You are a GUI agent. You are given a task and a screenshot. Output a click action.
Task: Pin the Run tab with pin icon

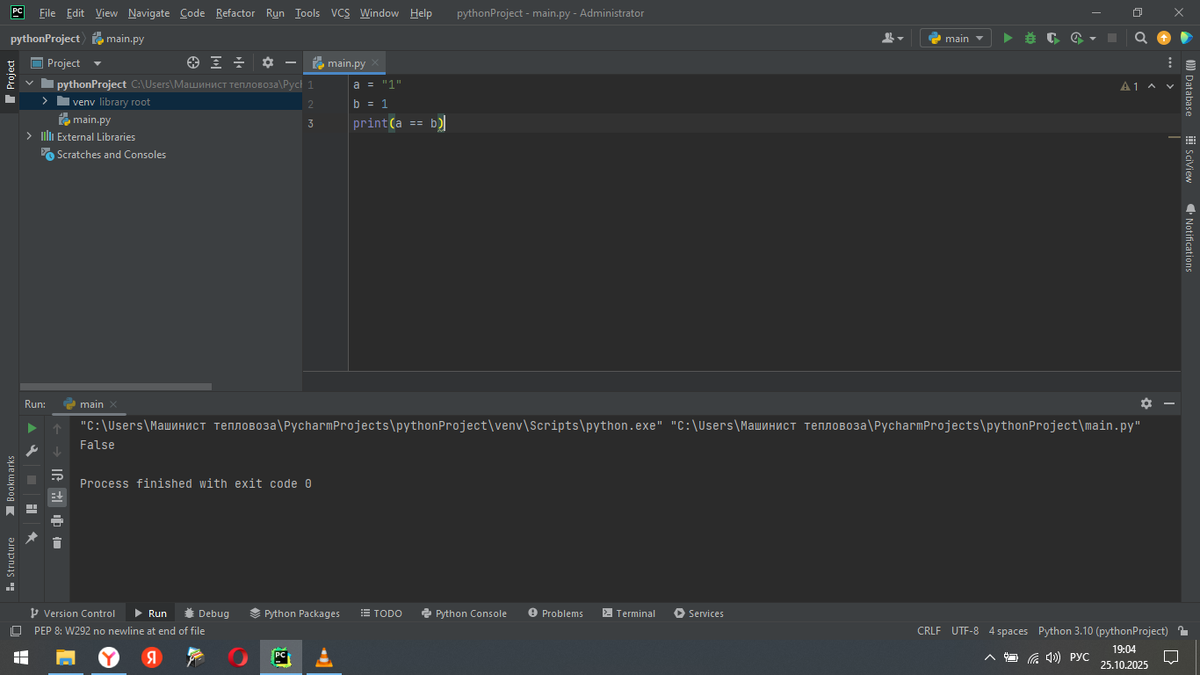[x=32, y=538]
